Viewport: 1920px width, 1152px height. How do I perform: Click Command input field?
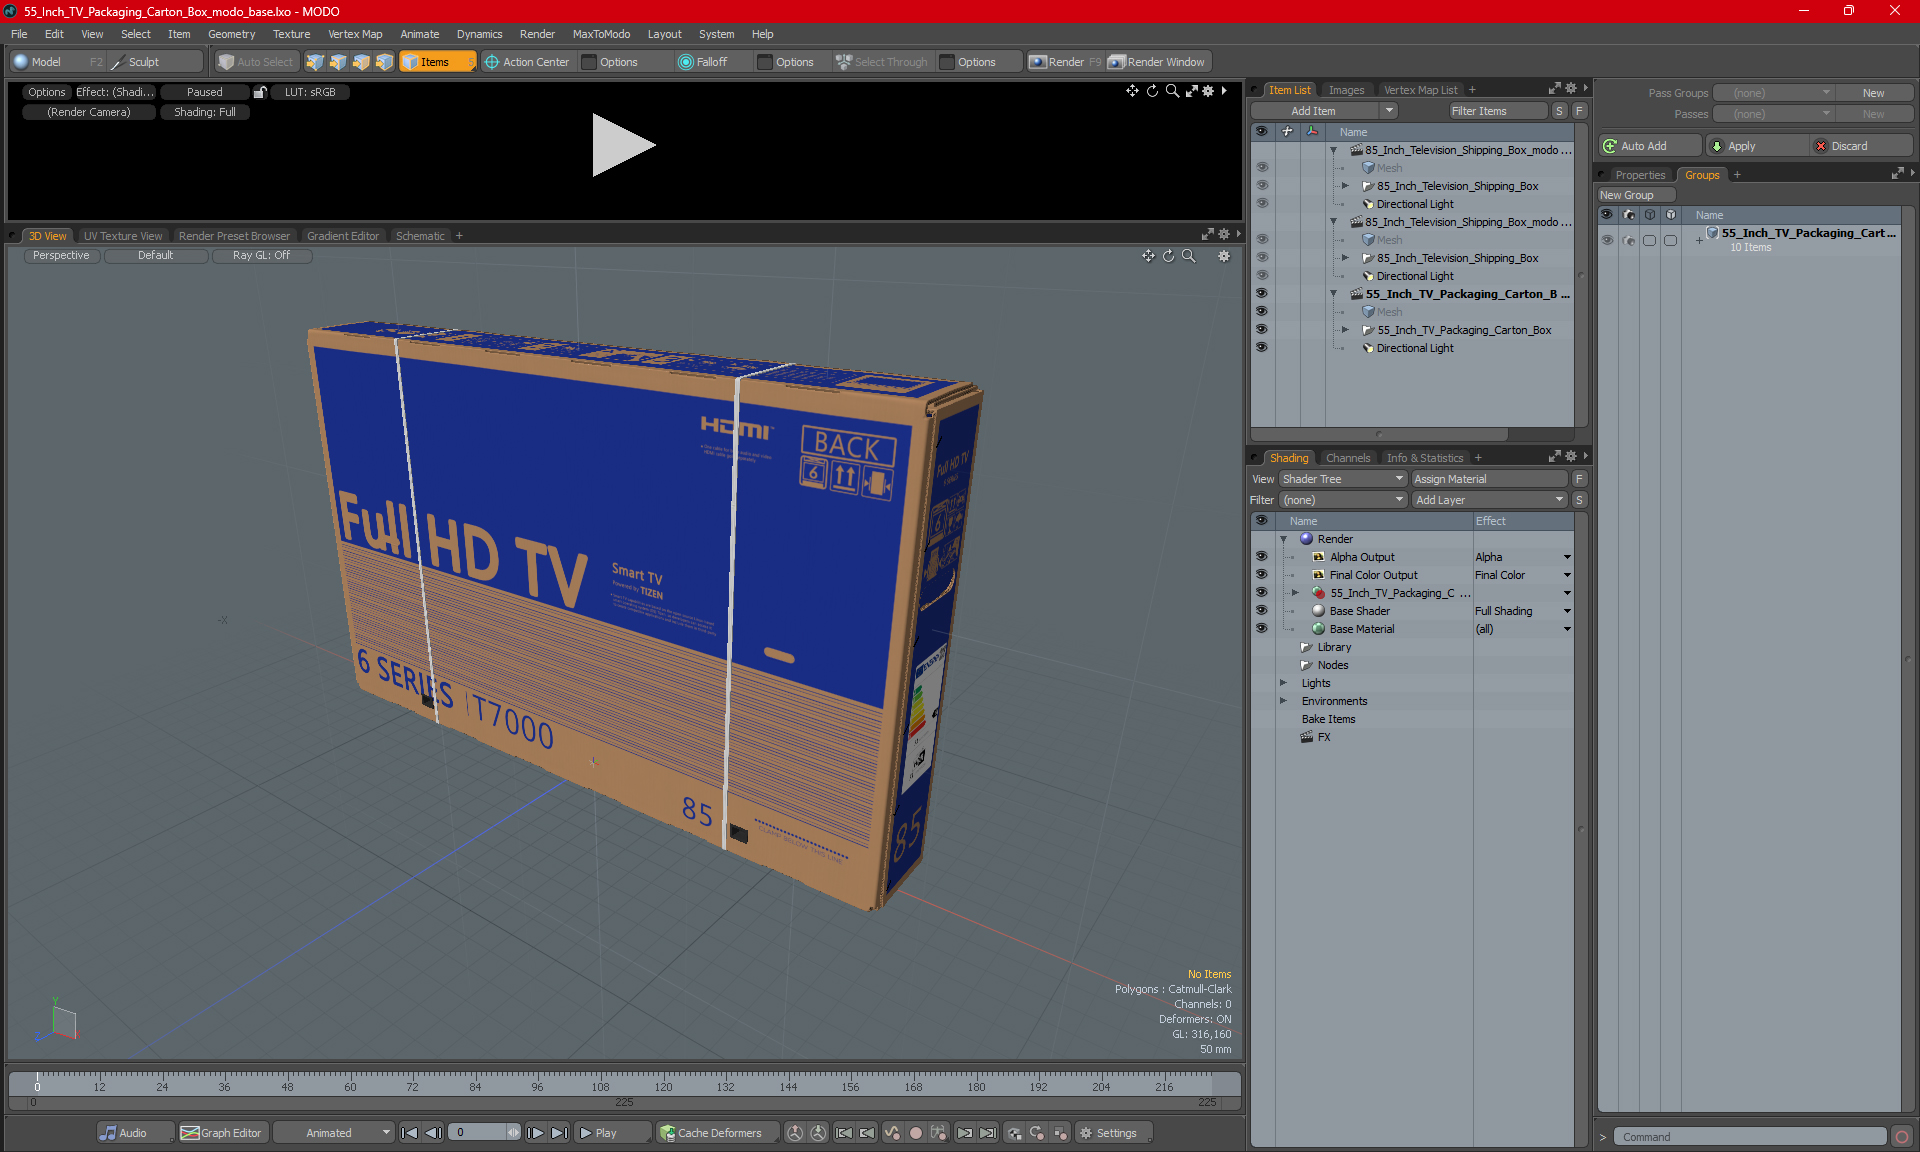click(x=1750, y=1137)
